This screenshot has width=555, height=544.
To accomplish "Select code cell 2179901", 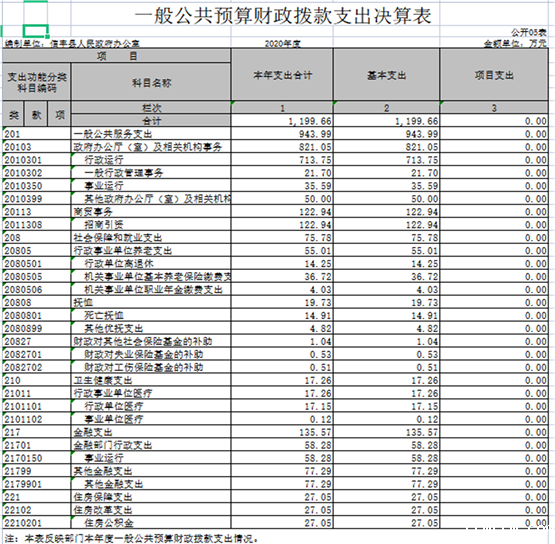I will [x=37, y=484].
